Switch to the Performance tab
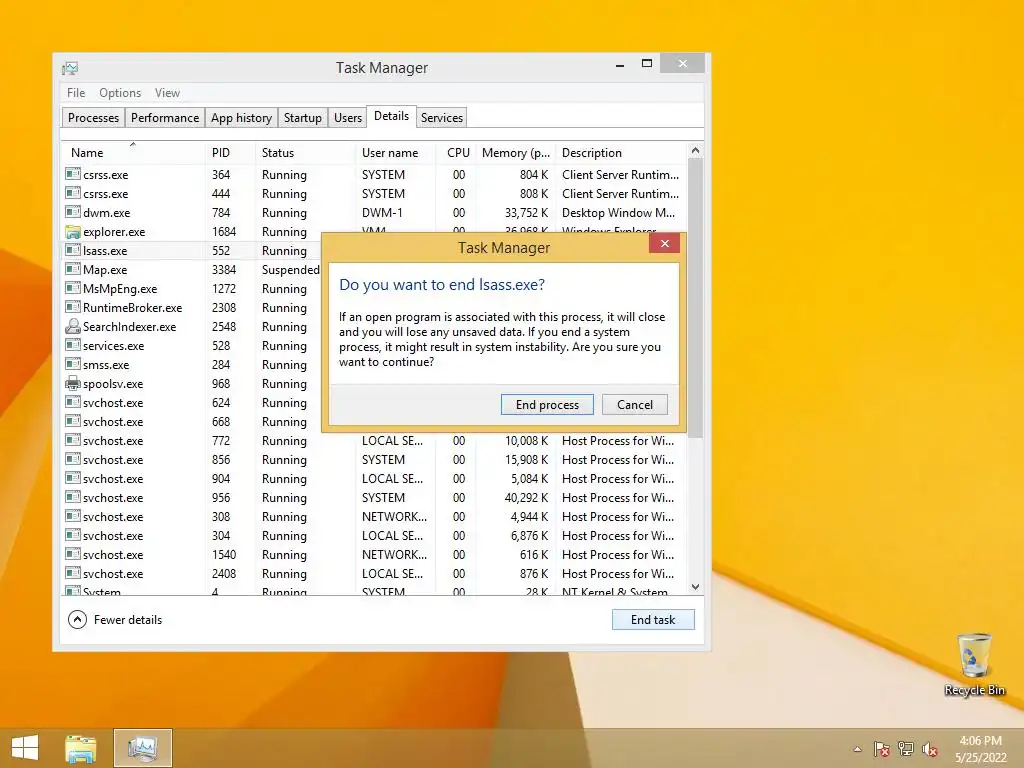 165,118
